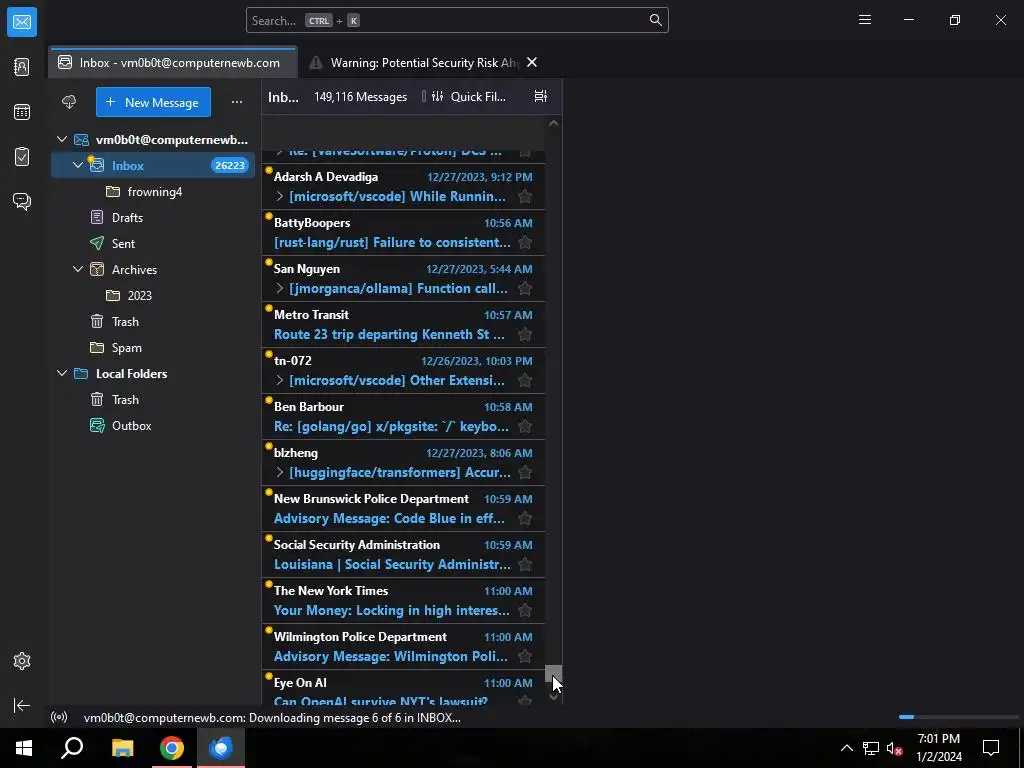Click the Get Messages cloud icon

click(69, 102)
